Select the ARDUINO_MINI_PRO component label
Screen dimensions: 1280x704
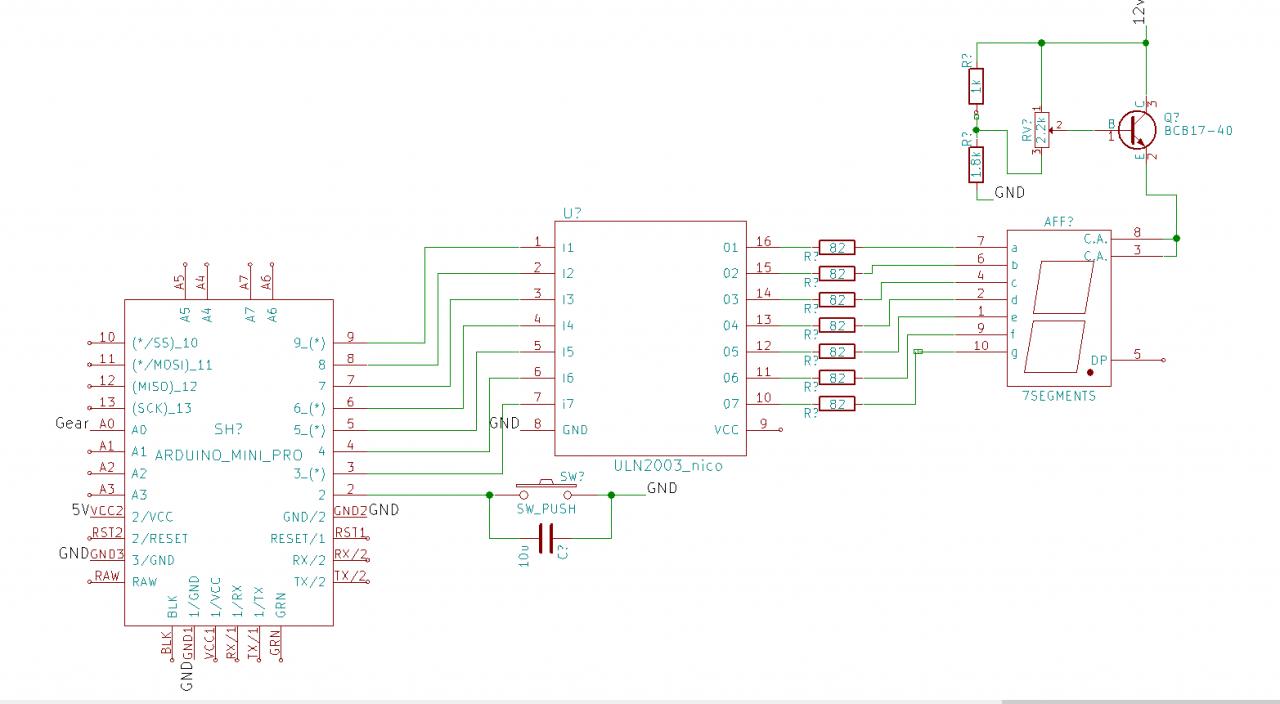tap(229, 454)
